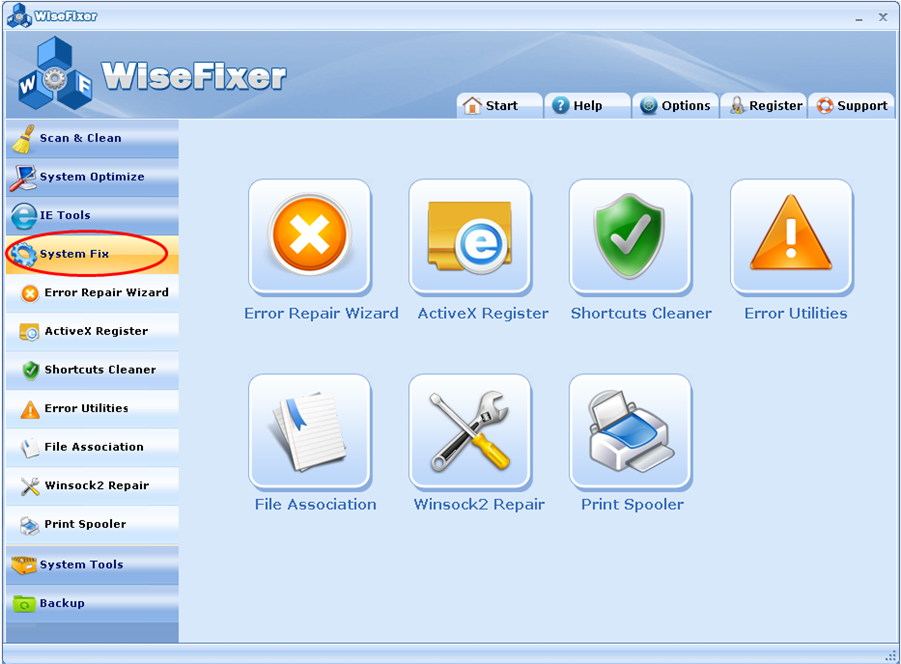The image size is (901, 664).
Task: Click the Shortcuts Cleaner caption under the shield tile
Action: point(641,313)
